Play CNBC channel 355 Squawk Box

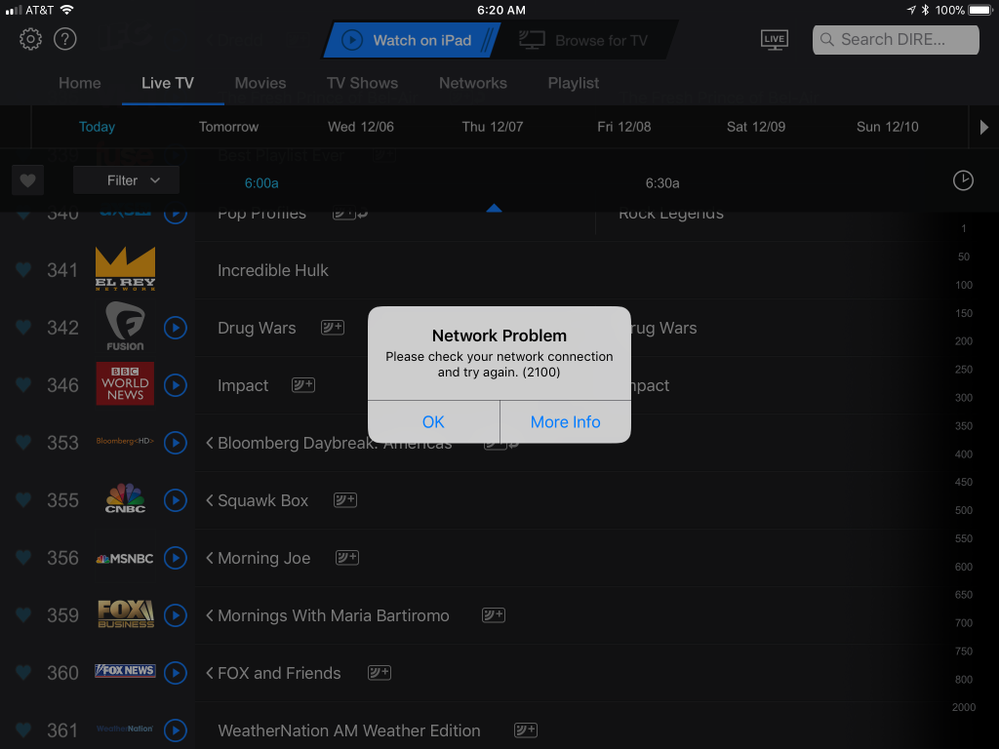[175, 500]
